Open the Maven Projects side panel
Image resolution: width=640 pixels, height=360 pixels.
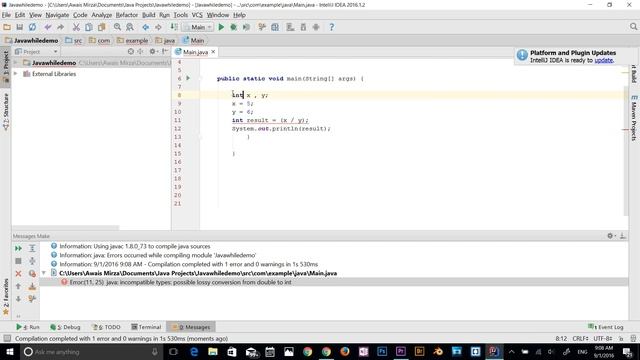click(x=633, y=118)
